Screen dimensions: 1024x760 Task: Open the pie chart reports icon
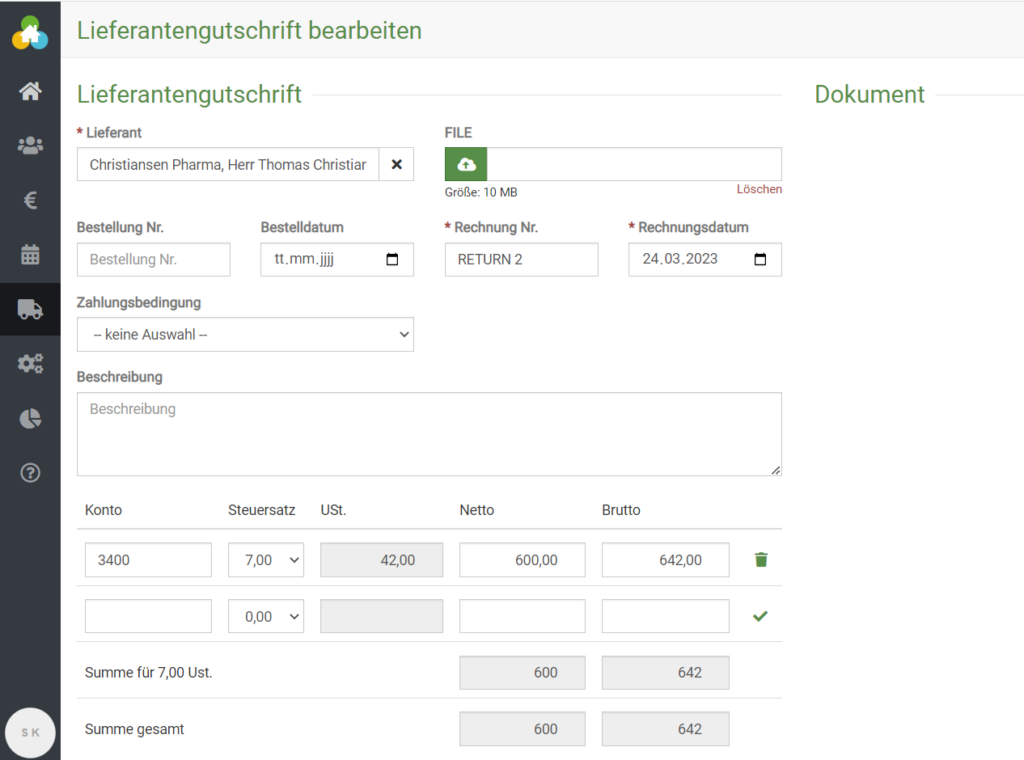tap(30, 419)
